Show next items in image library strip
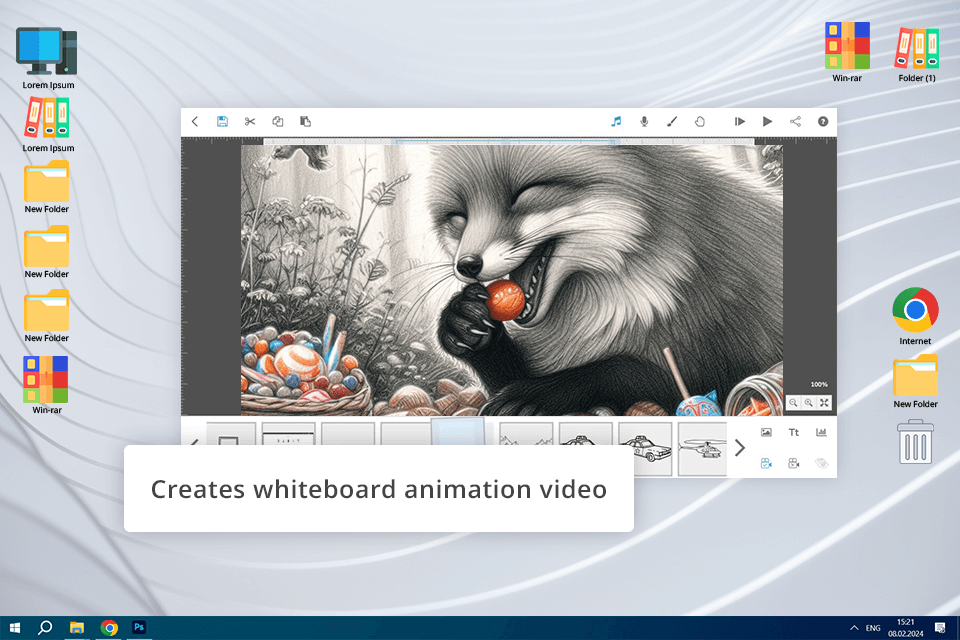This screenshot has height=640, width=960. (x=740, y=448)
